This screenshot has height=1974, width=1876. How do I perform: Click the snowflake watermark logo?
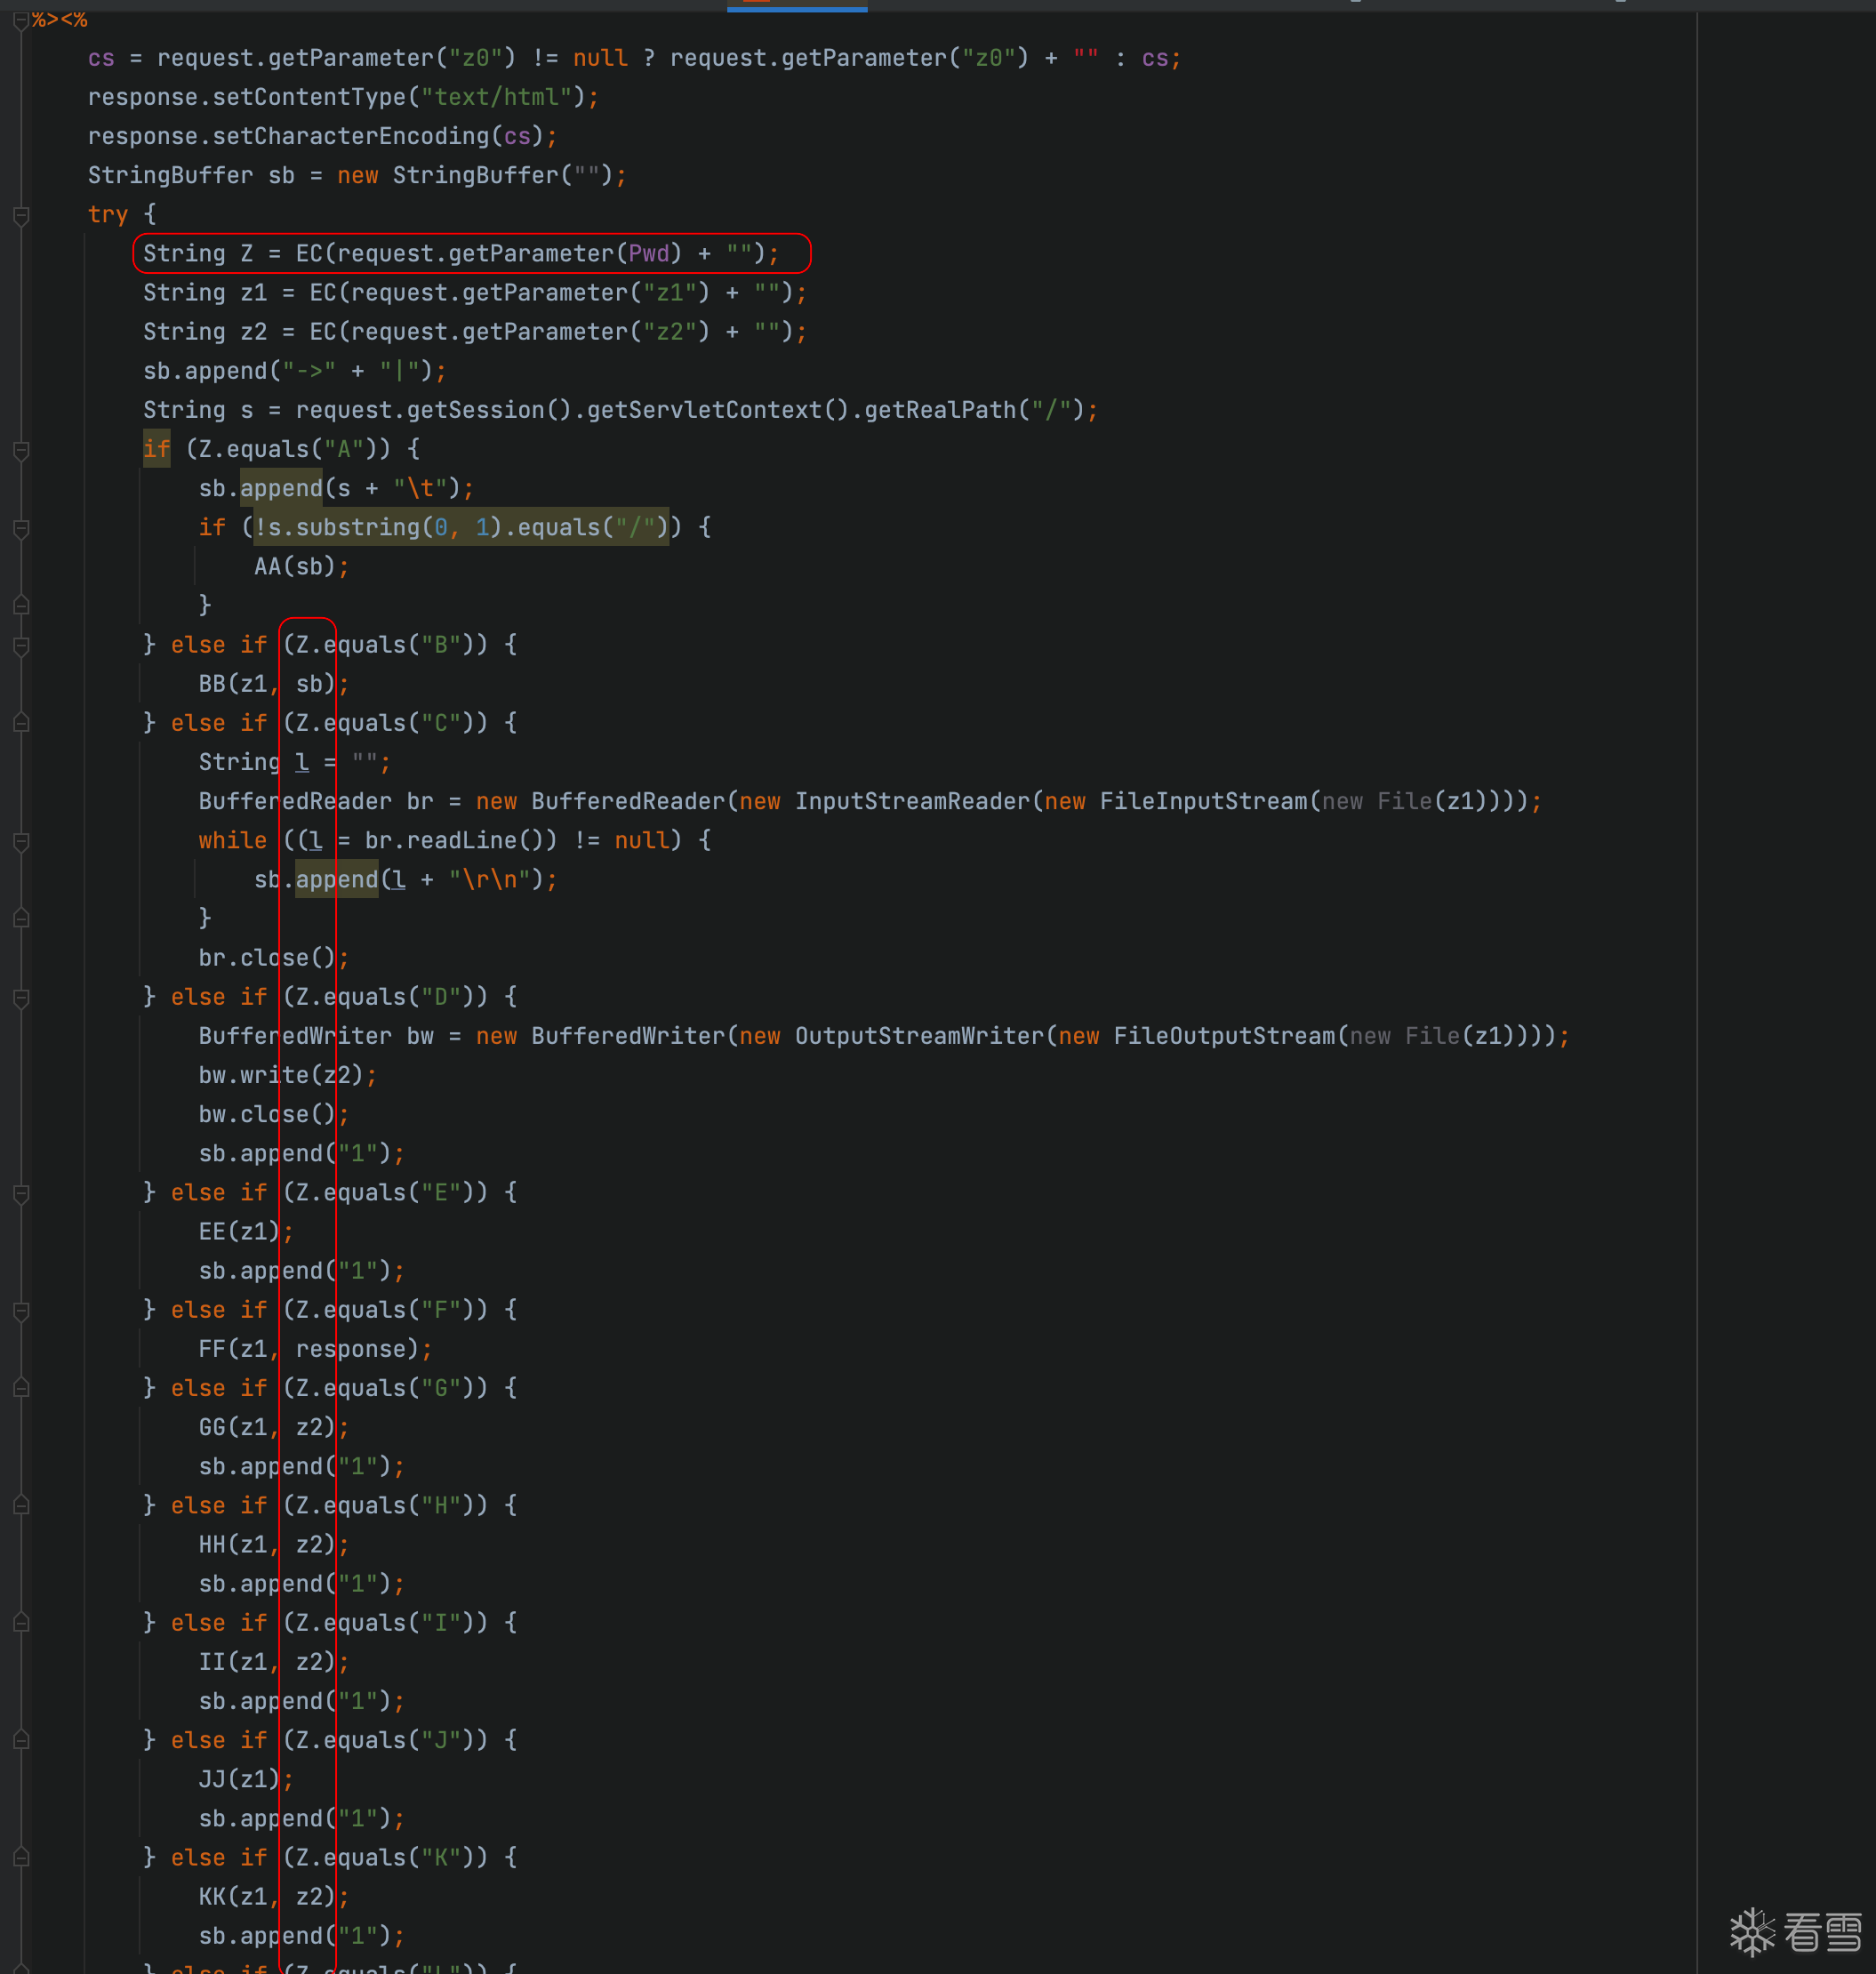tap(1752, 1931)
